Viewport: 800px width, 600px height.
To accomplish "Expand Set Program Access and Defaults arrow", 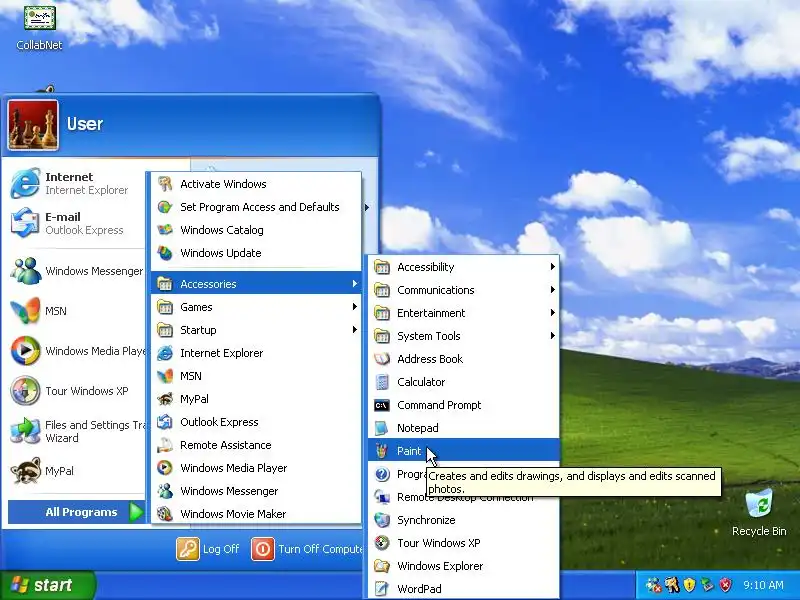I will pos(366,207).
